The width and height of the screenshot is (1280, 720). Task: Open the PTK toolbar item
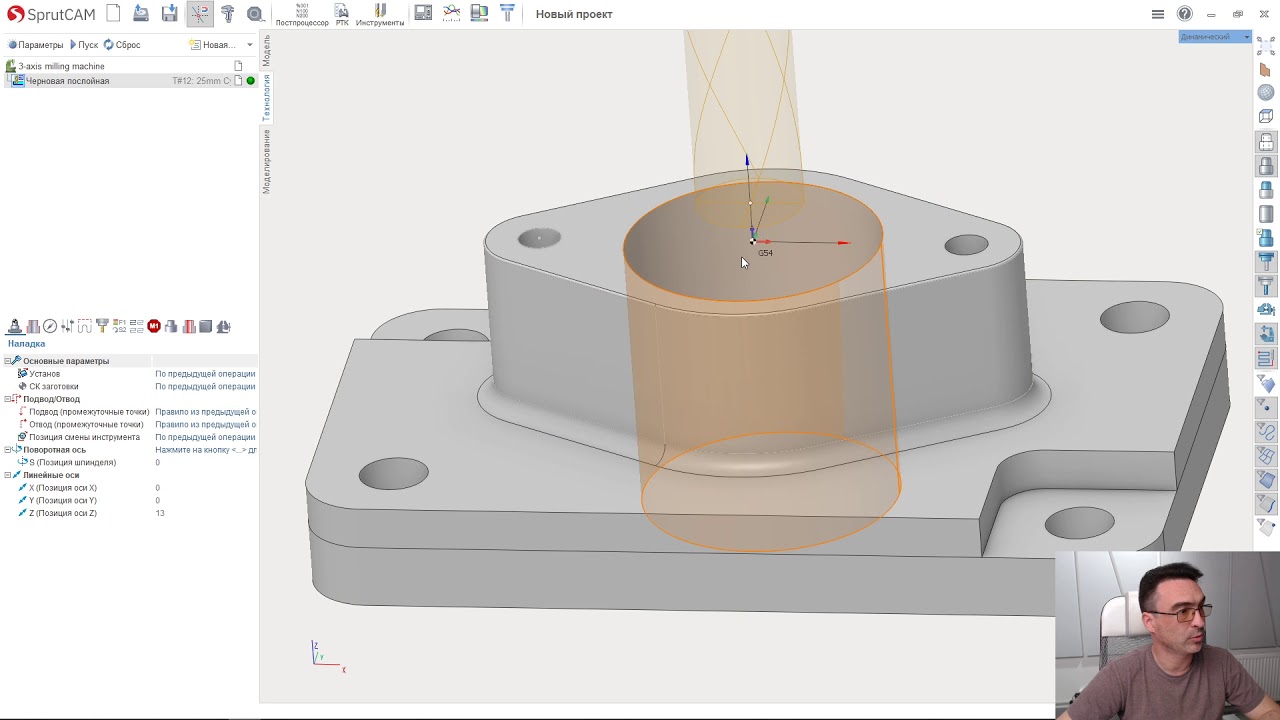[342, 15]
